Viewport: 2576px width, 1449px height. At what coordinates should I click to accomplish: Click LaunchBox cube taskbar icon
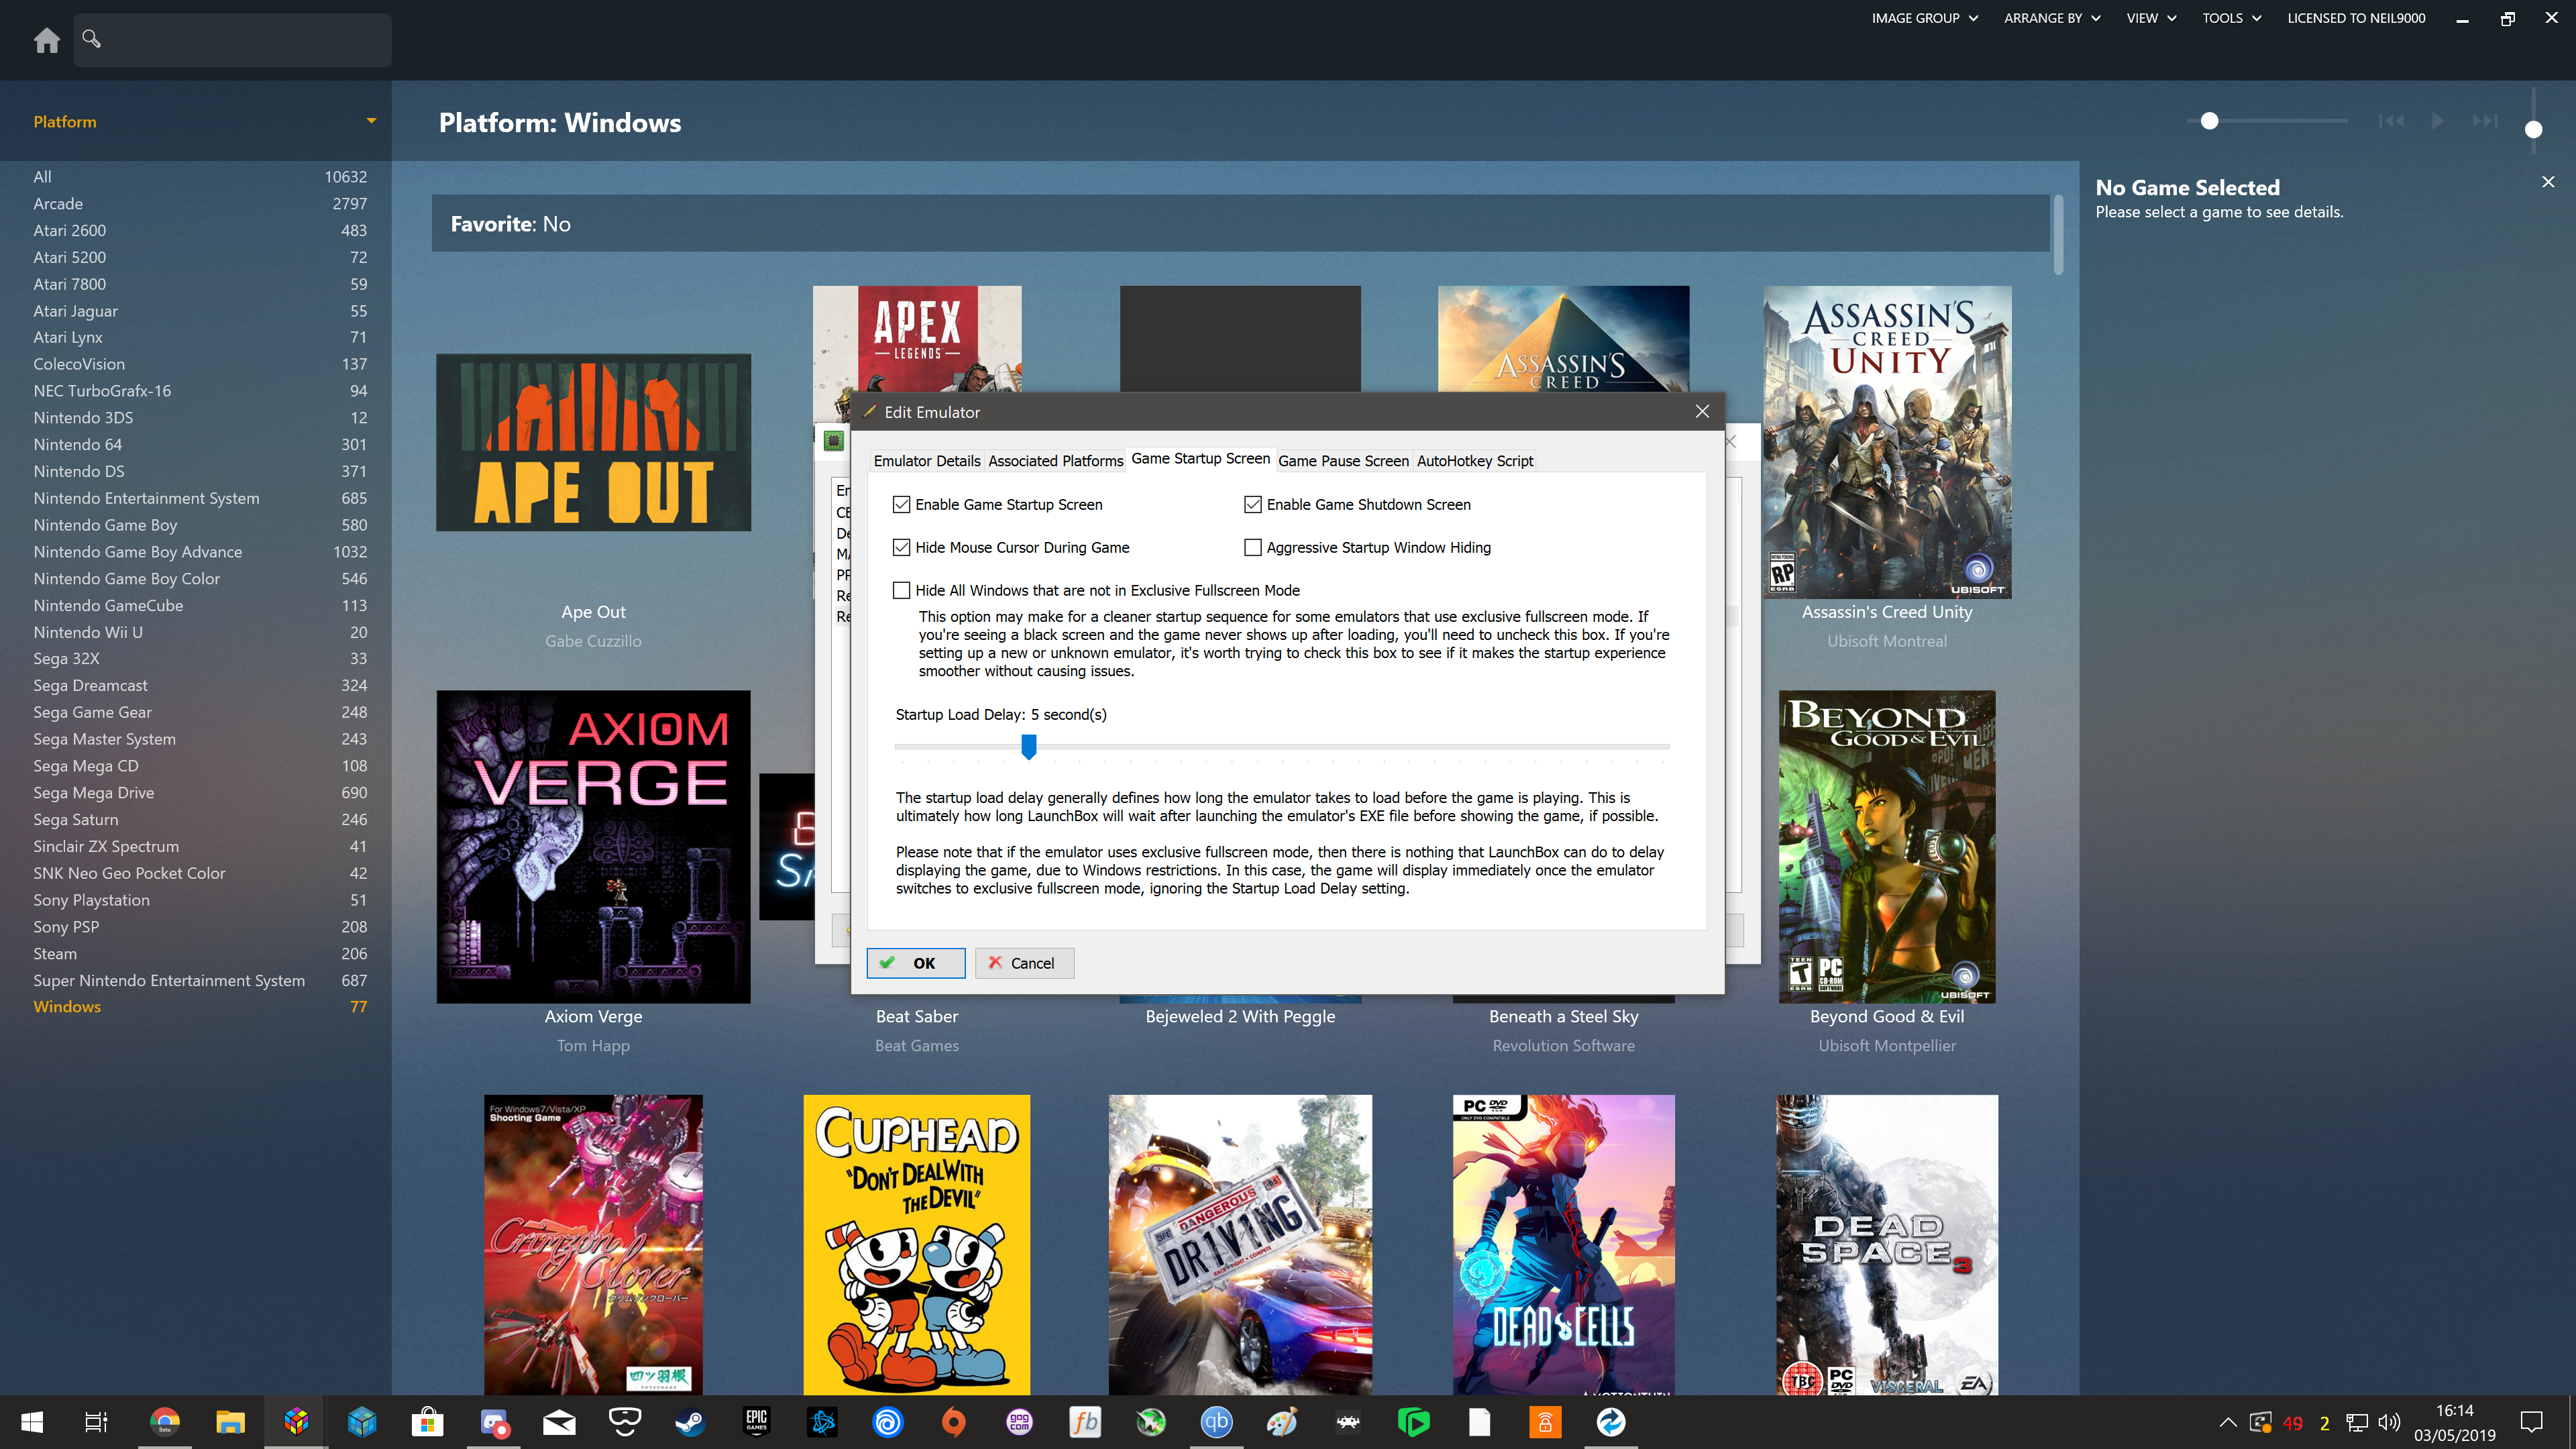pos(296,1422)
